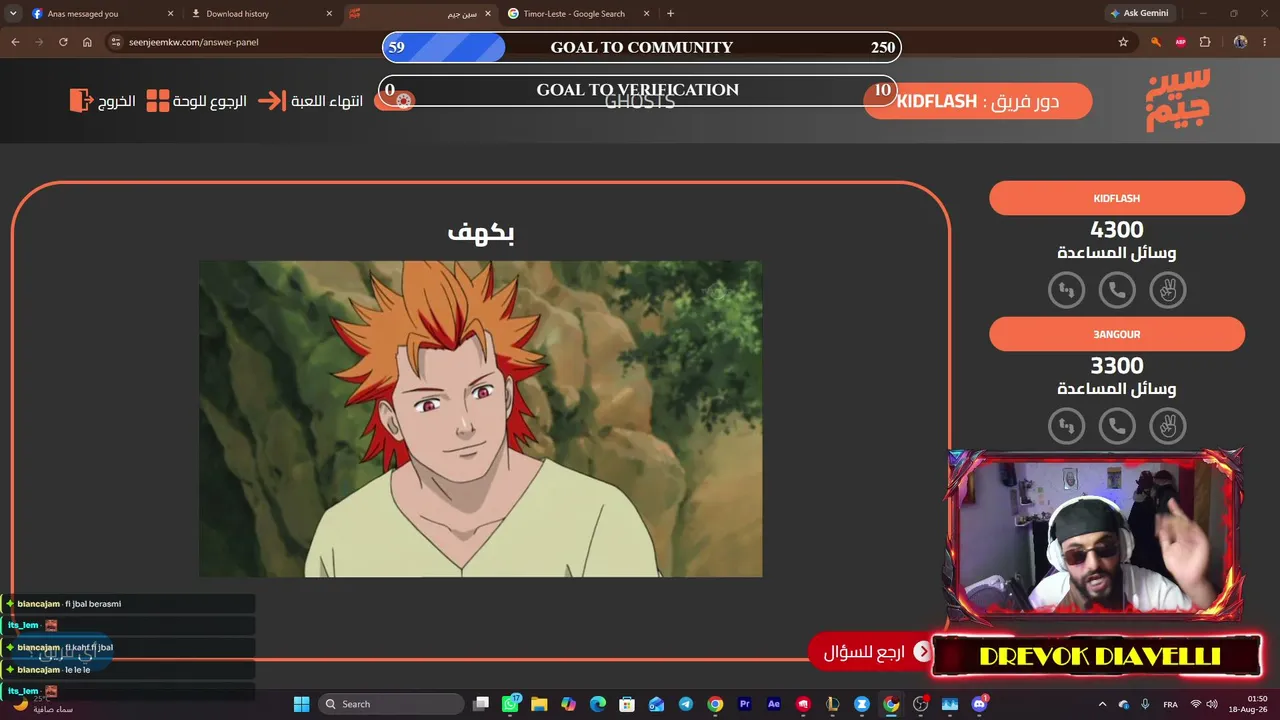Open the FRA keyboard language switcher
Viewport: 1280px width, 720px height.
(x=1170, y=704)
